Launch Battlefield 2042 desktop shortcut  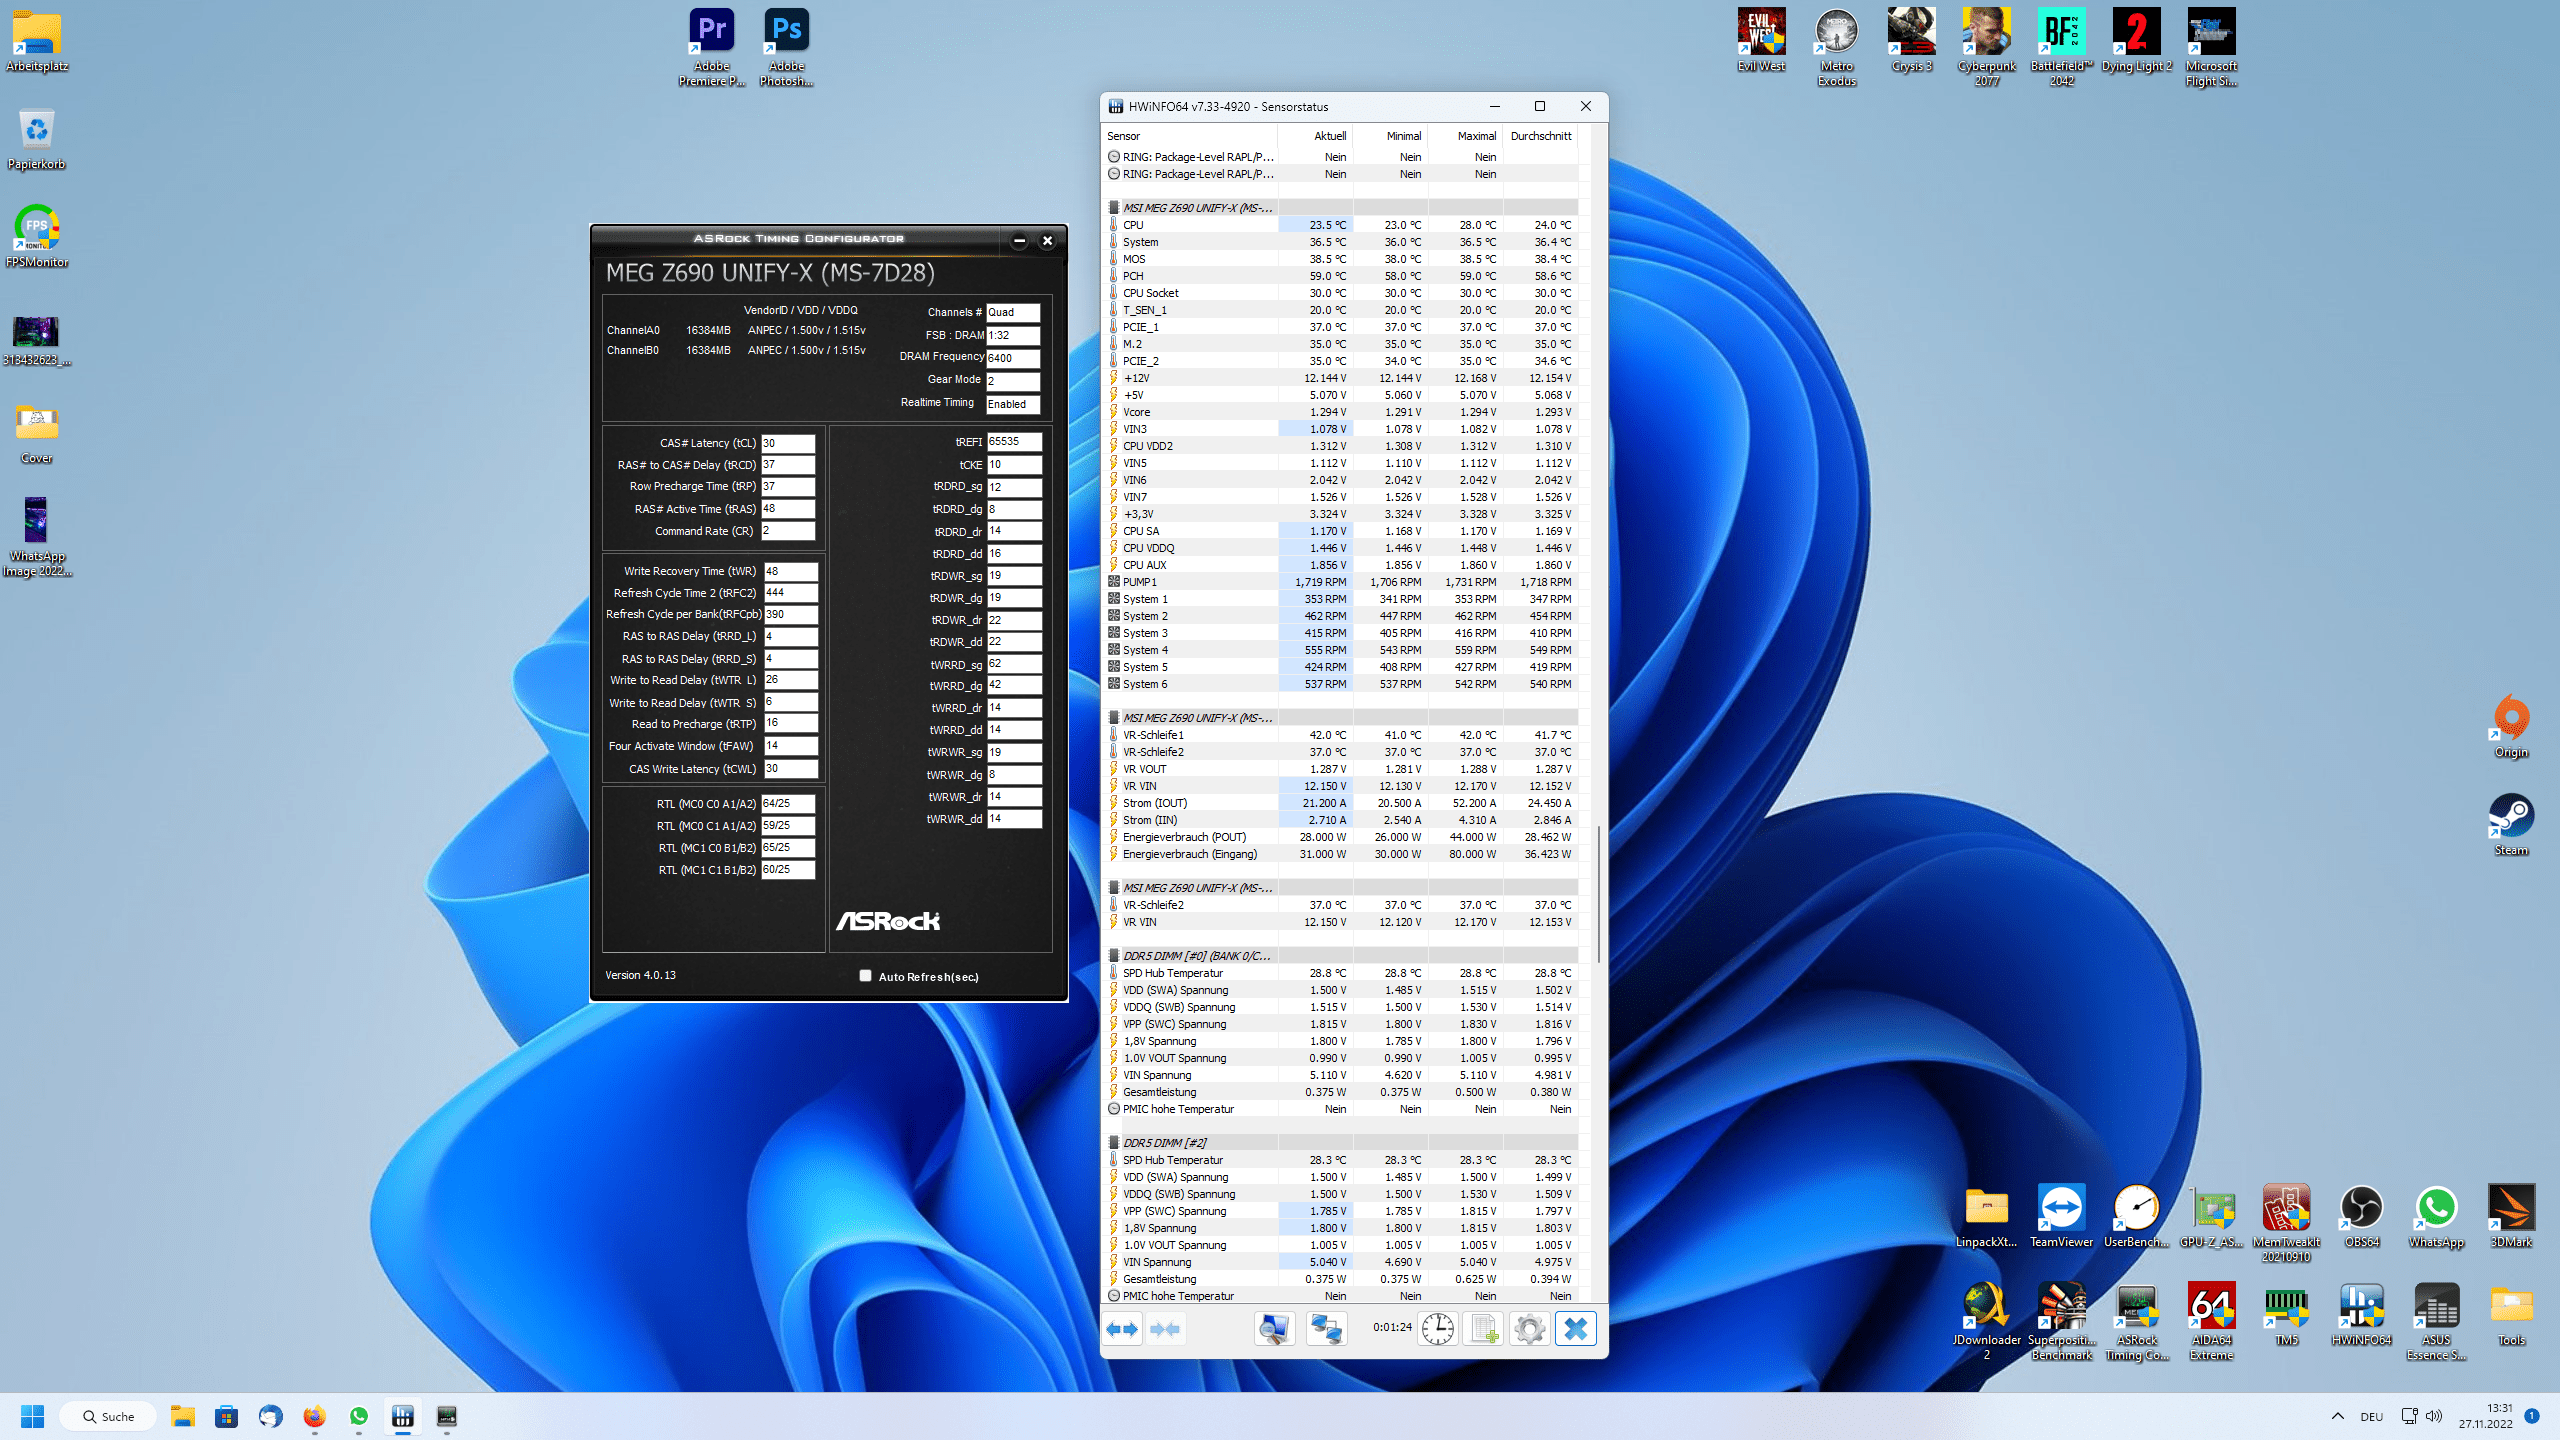2062,47
